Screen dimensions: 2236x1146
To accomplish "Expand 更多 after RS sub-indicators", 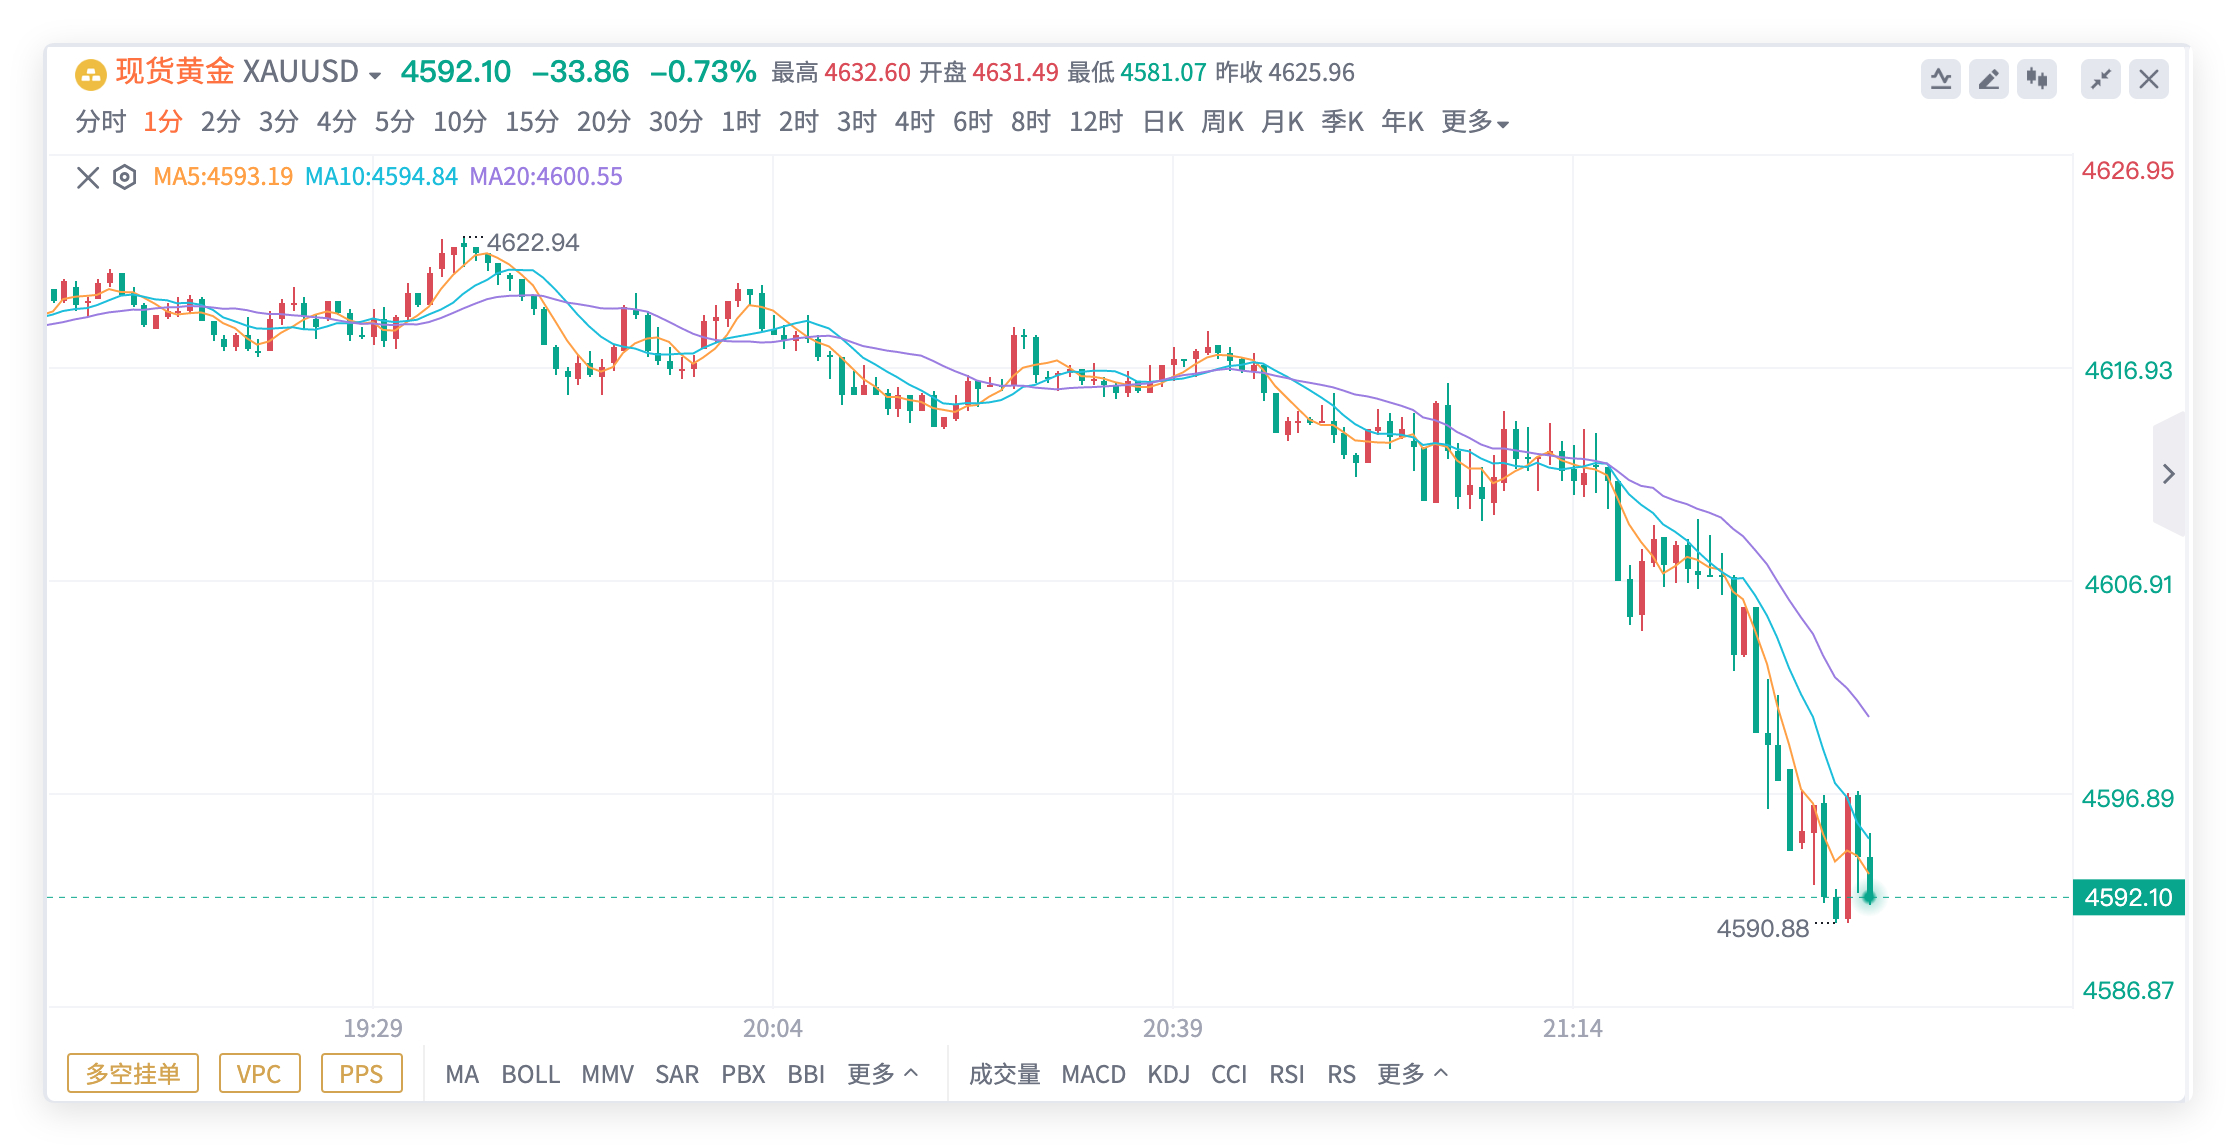I will tap(1411, 1074).
